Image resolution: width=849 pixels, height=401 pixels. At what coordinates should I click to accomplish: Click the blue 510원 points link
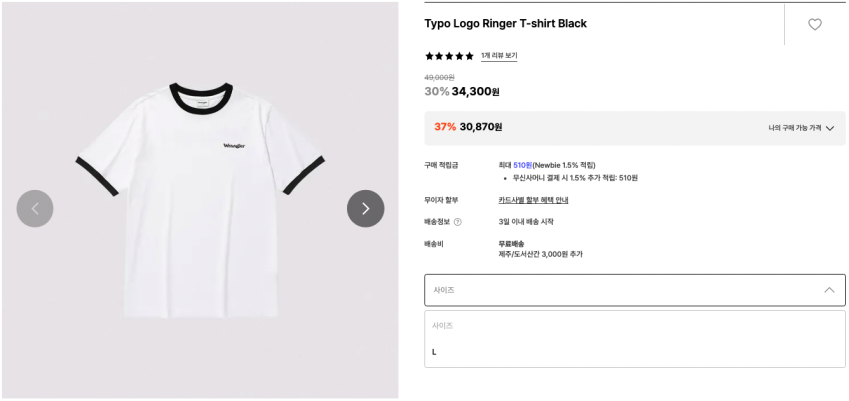(x=522, y=165)
